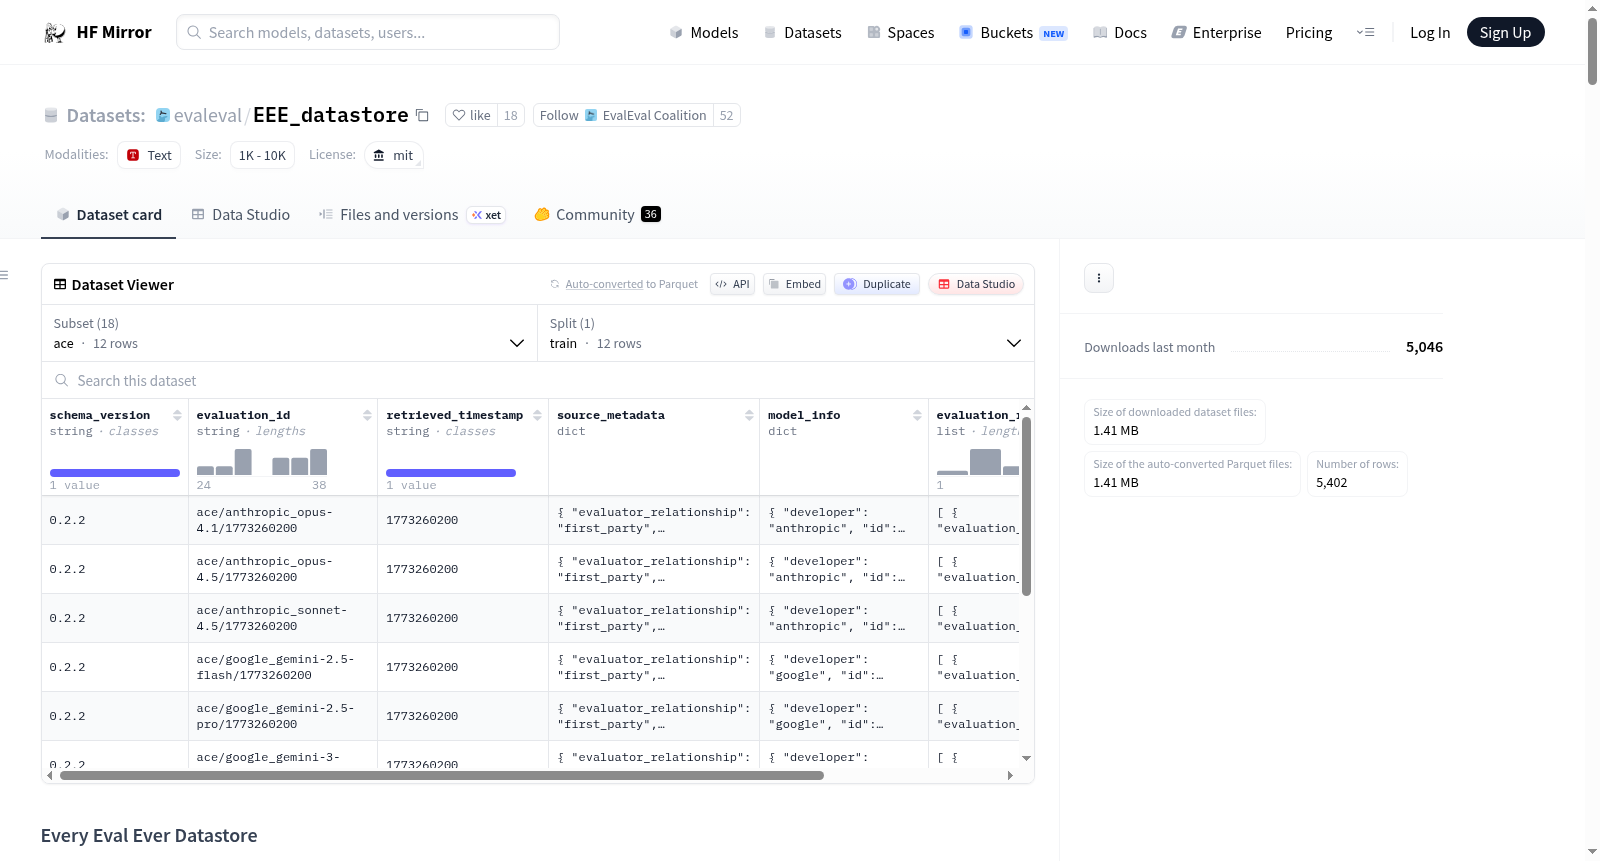Click the cell ace/anthropic_opus-4.1/1773260200
This screenshot has height=861, width=1600.
tap(283, 520)
